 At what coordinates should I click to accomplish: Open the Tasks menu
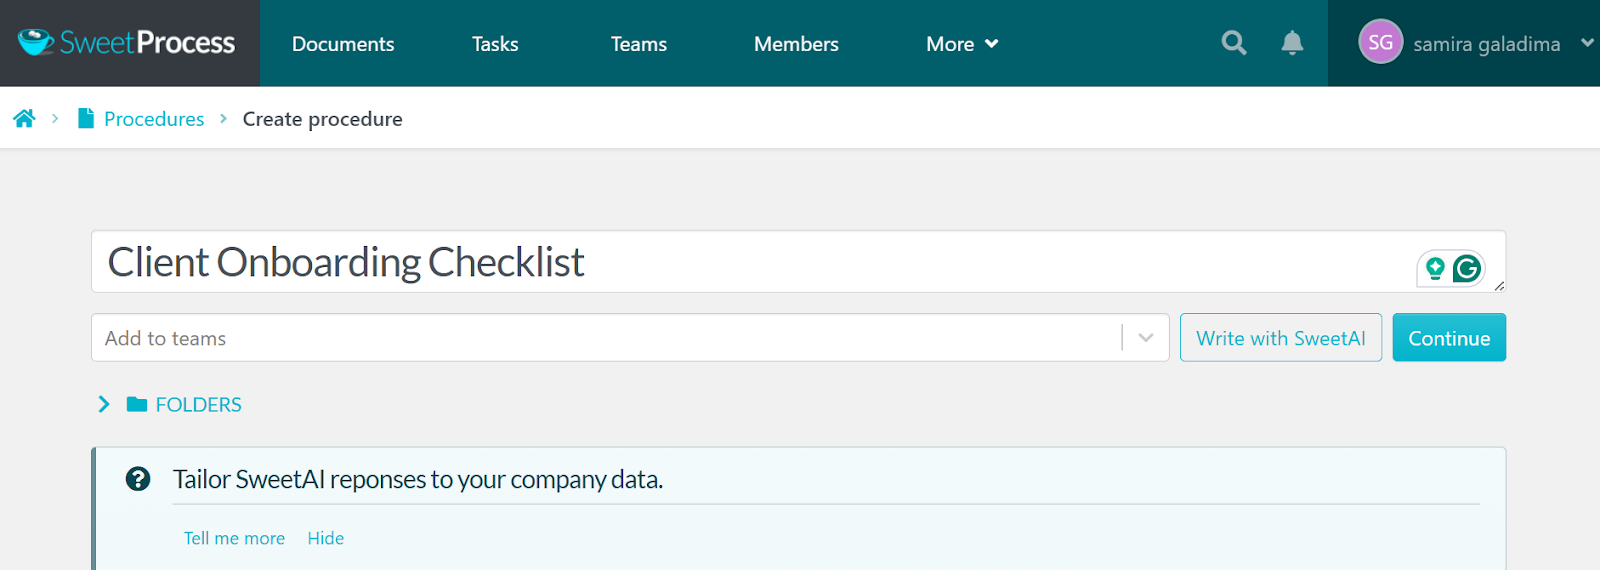[495, 44]
